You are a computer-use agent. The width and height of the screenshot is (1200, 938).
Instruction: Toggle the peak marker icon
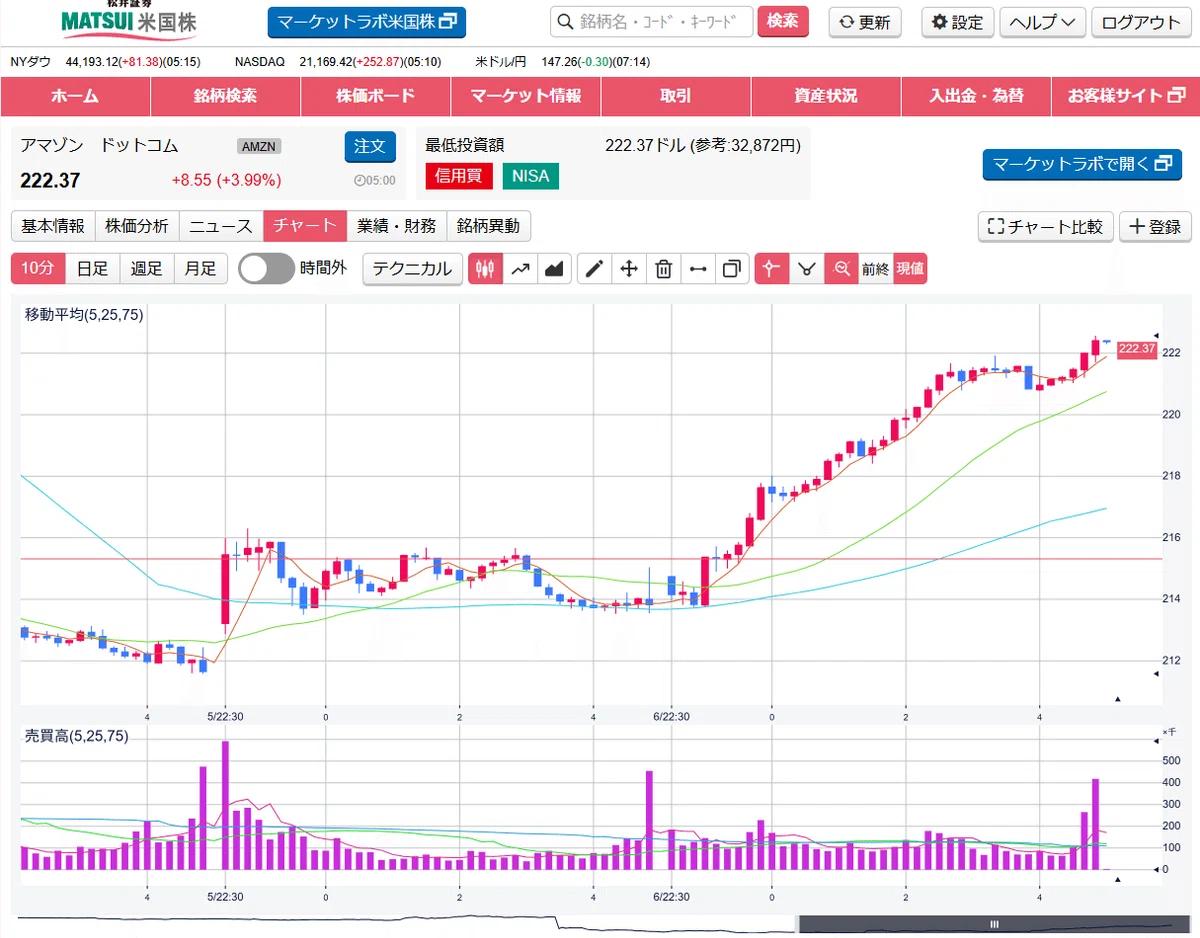pos(772,269)
